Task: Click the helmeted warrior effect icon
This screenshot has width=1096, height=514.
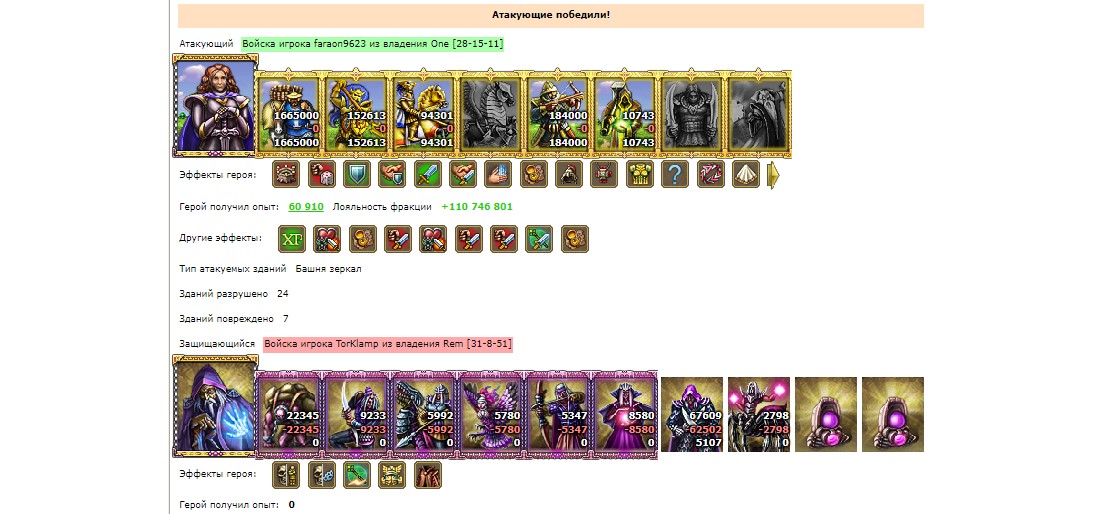Action: click(568, 174)
